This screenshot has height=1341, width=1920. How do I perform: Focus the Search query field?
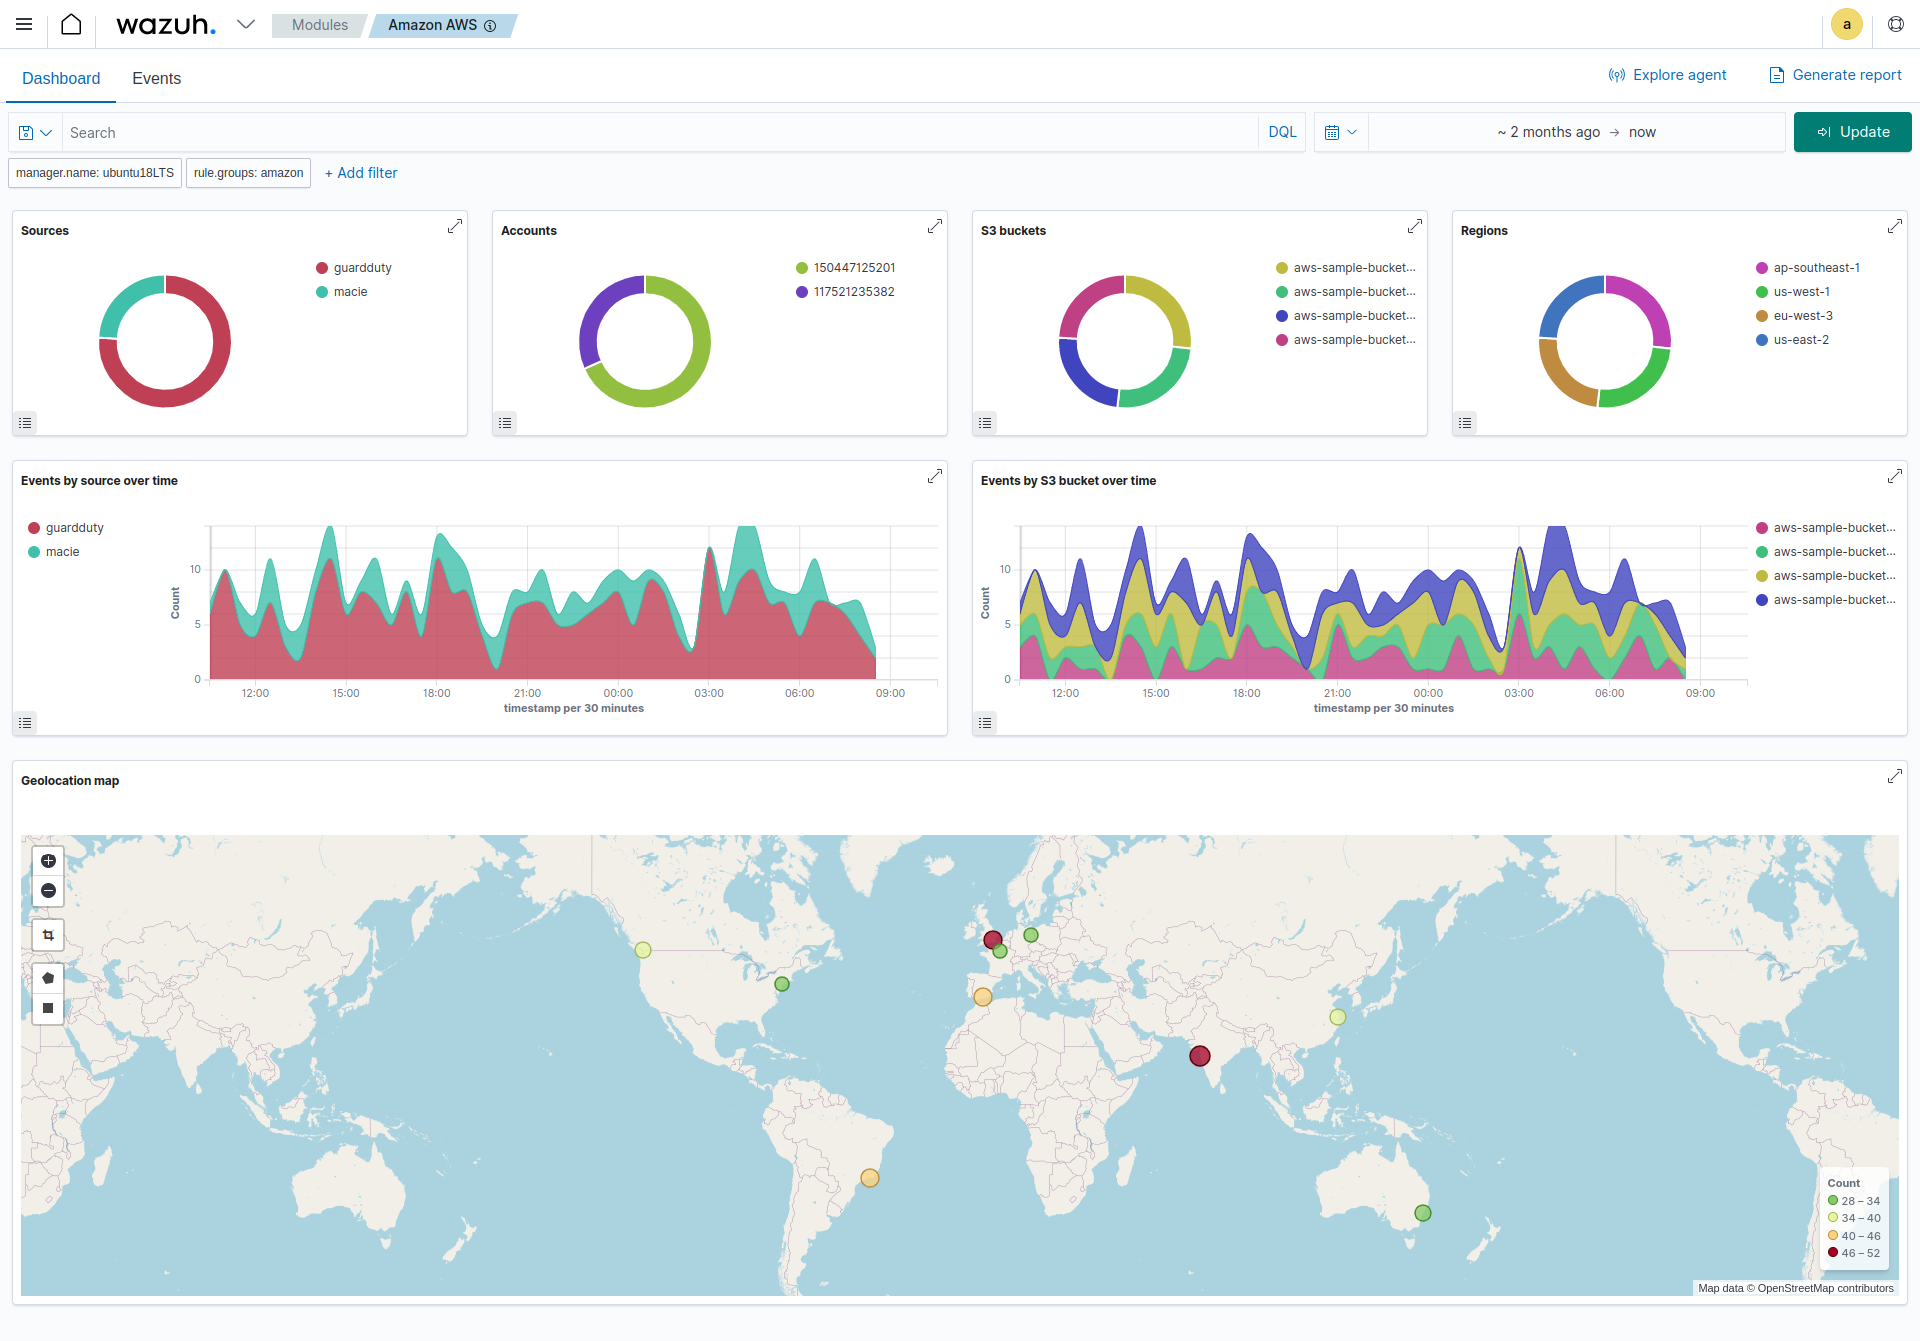660,132
